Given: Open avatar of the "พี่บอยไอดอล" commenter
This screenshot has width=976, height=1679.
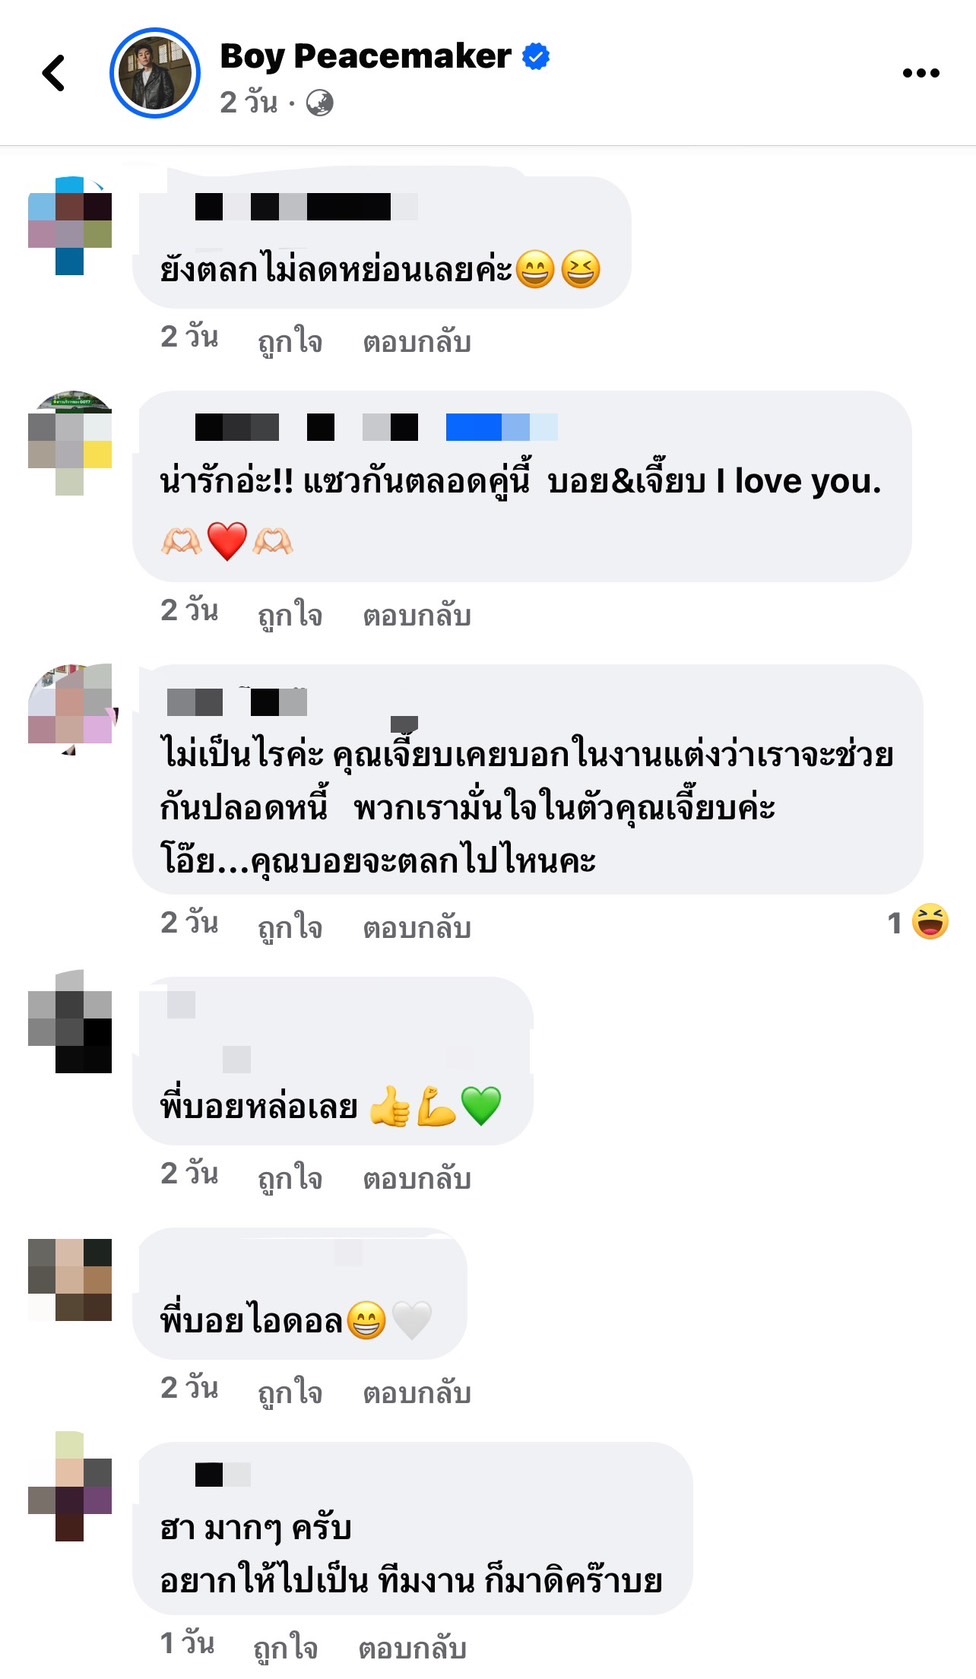Looking at the screenshot, I should (70, 1280).
